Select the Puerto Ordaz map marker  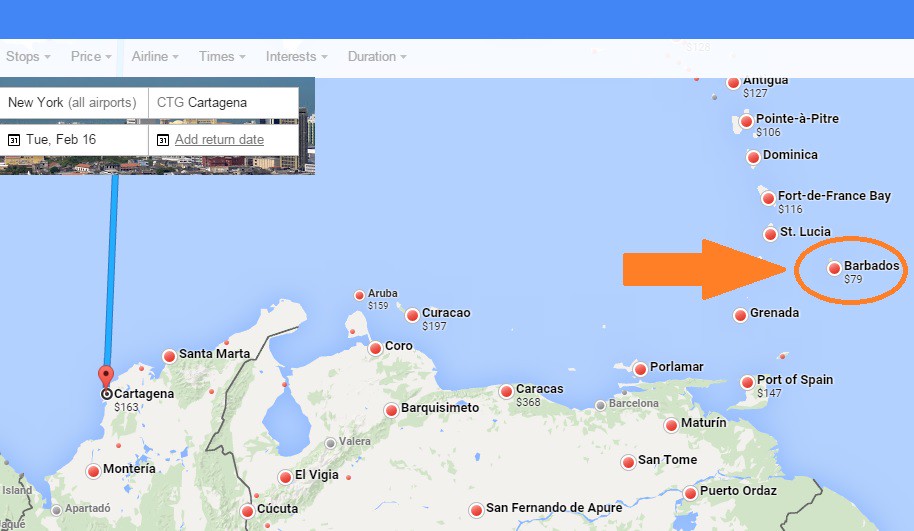click(x=690, y=493)
